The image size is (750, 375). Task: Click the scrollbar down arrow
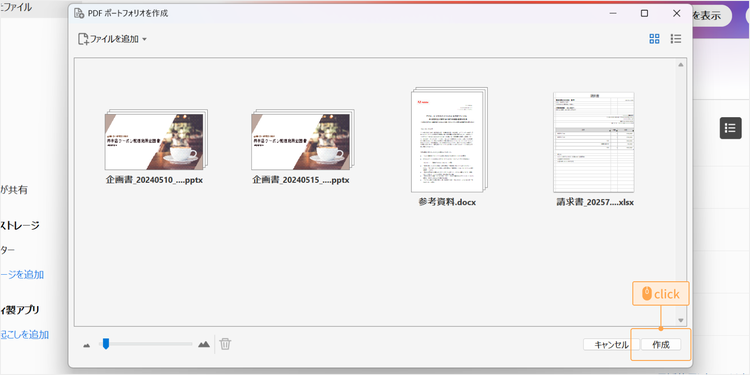pos(681,320)
